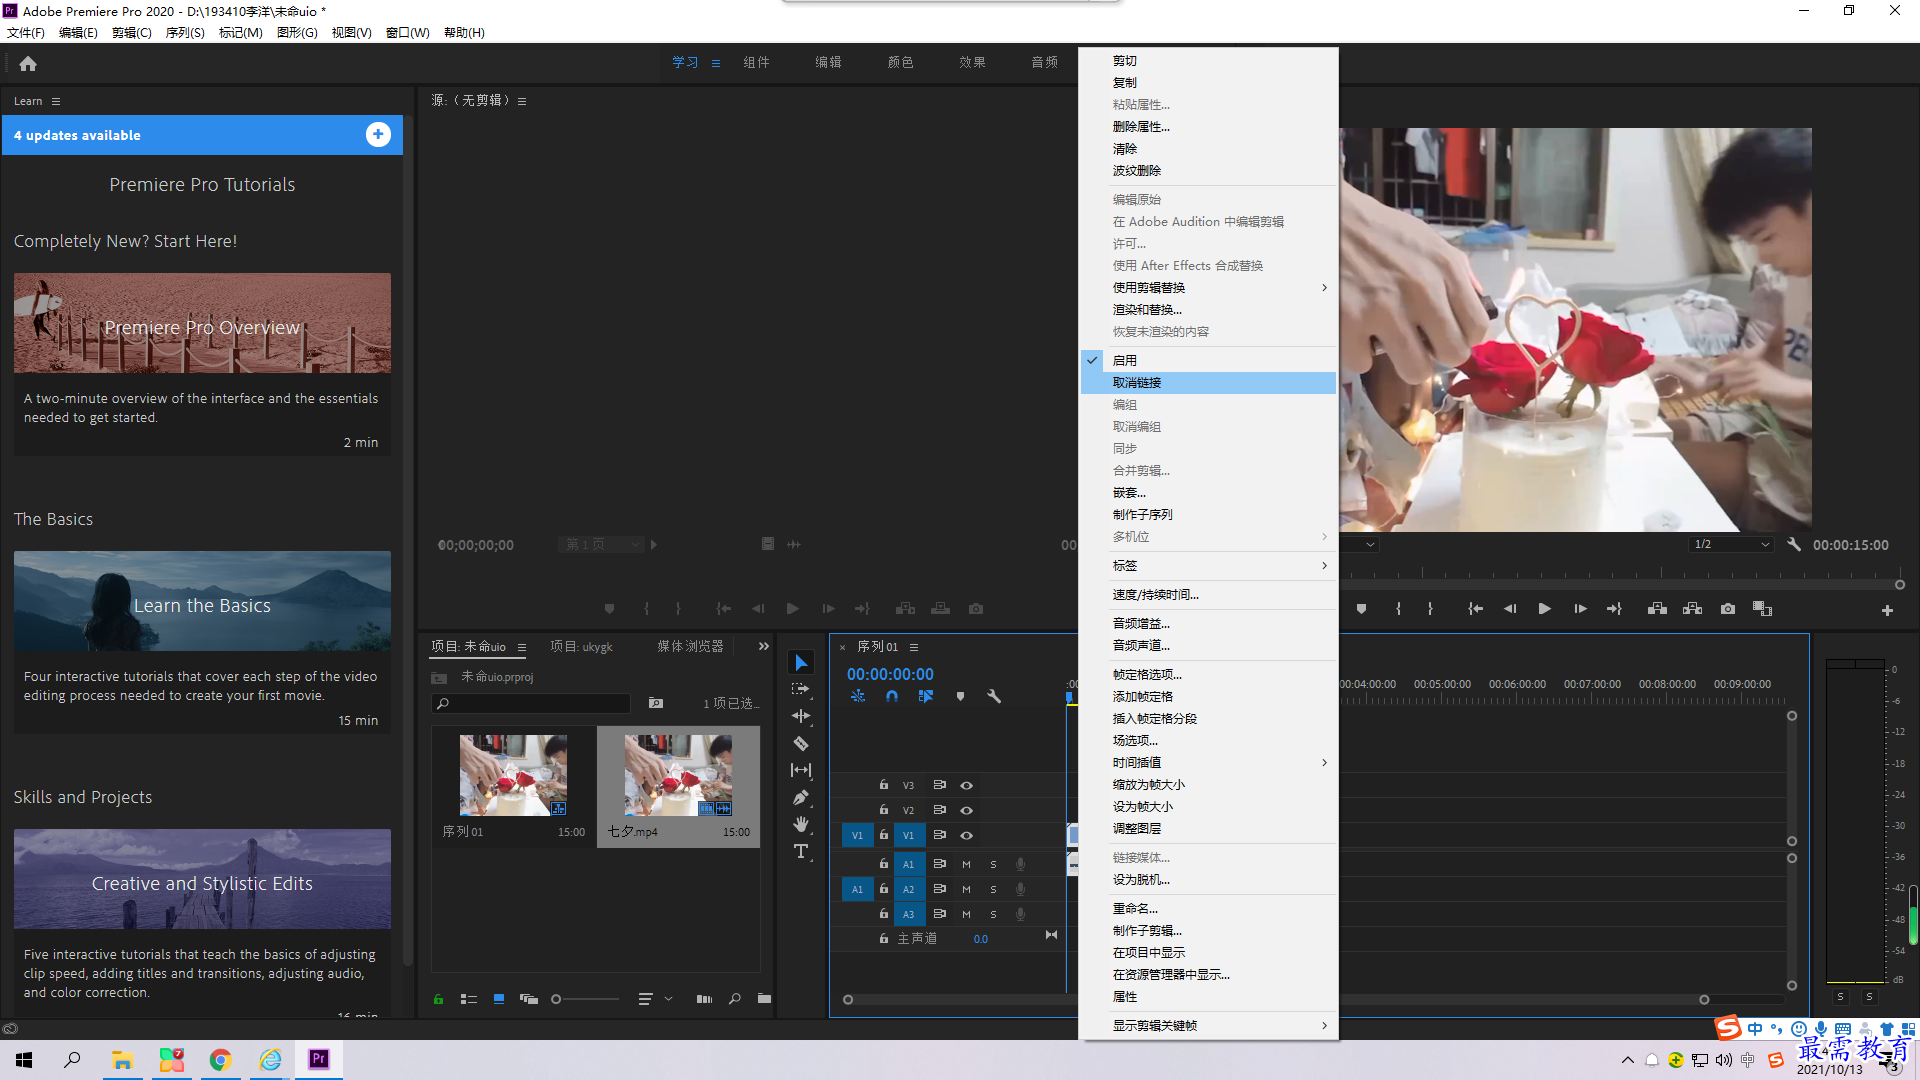Screen dimensions: 1920x1080
Task: Choose 重命名 from context menu
Action: 1208,909
